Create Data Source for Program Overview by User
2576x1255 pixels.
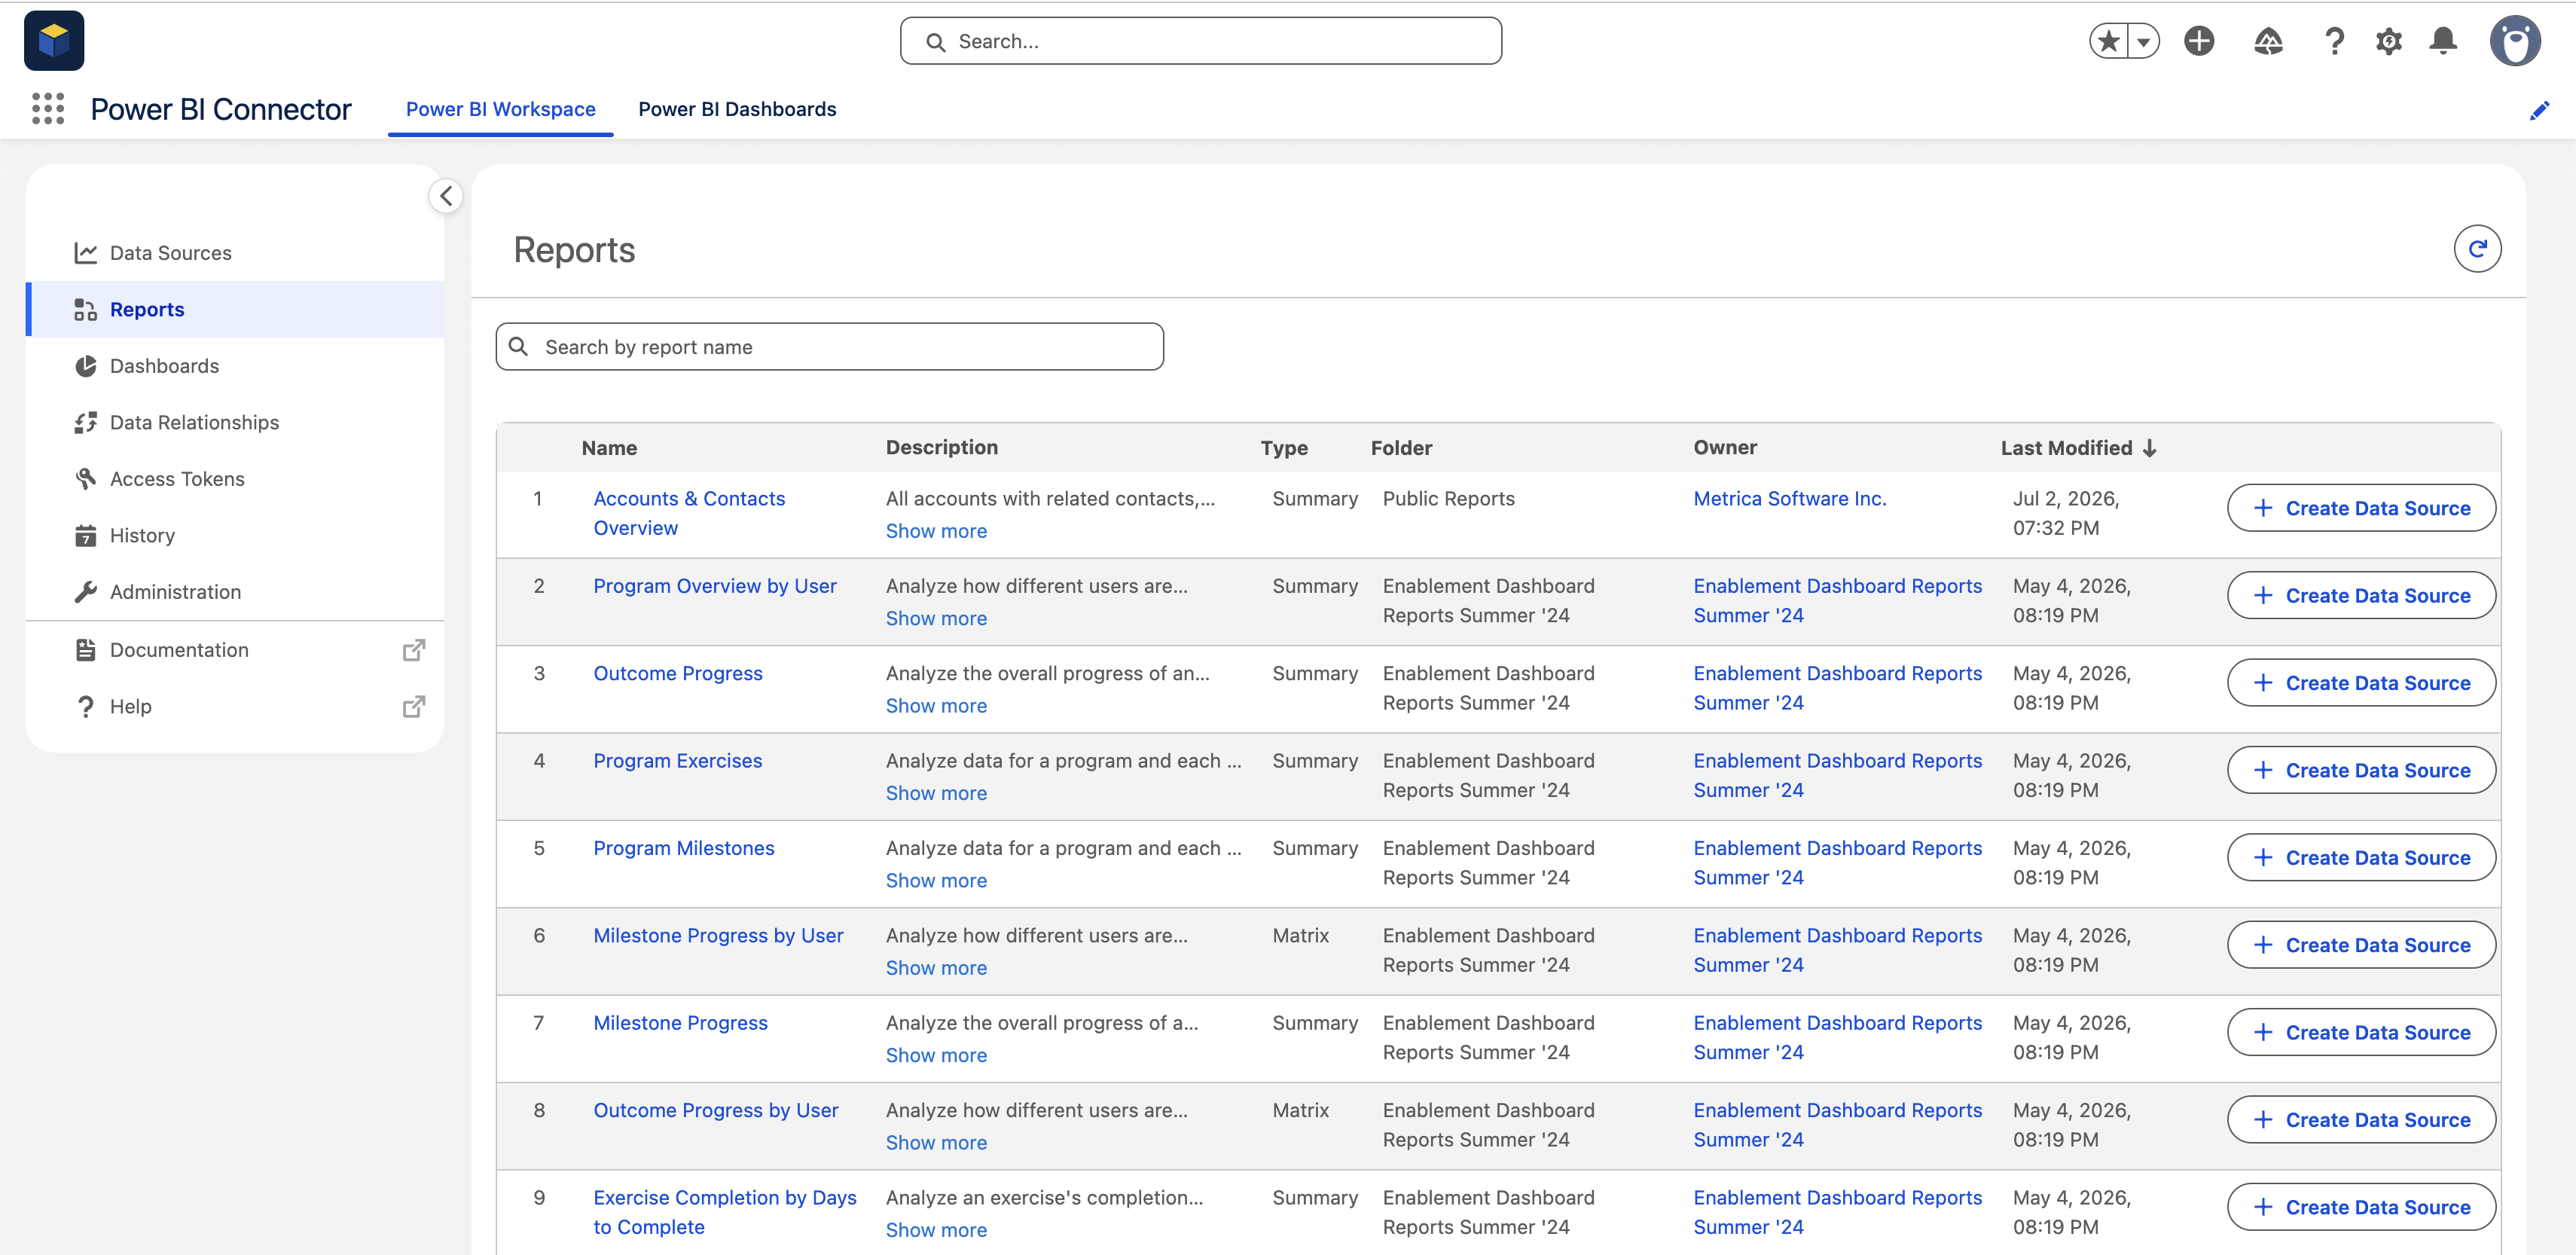coord(2361,595)
